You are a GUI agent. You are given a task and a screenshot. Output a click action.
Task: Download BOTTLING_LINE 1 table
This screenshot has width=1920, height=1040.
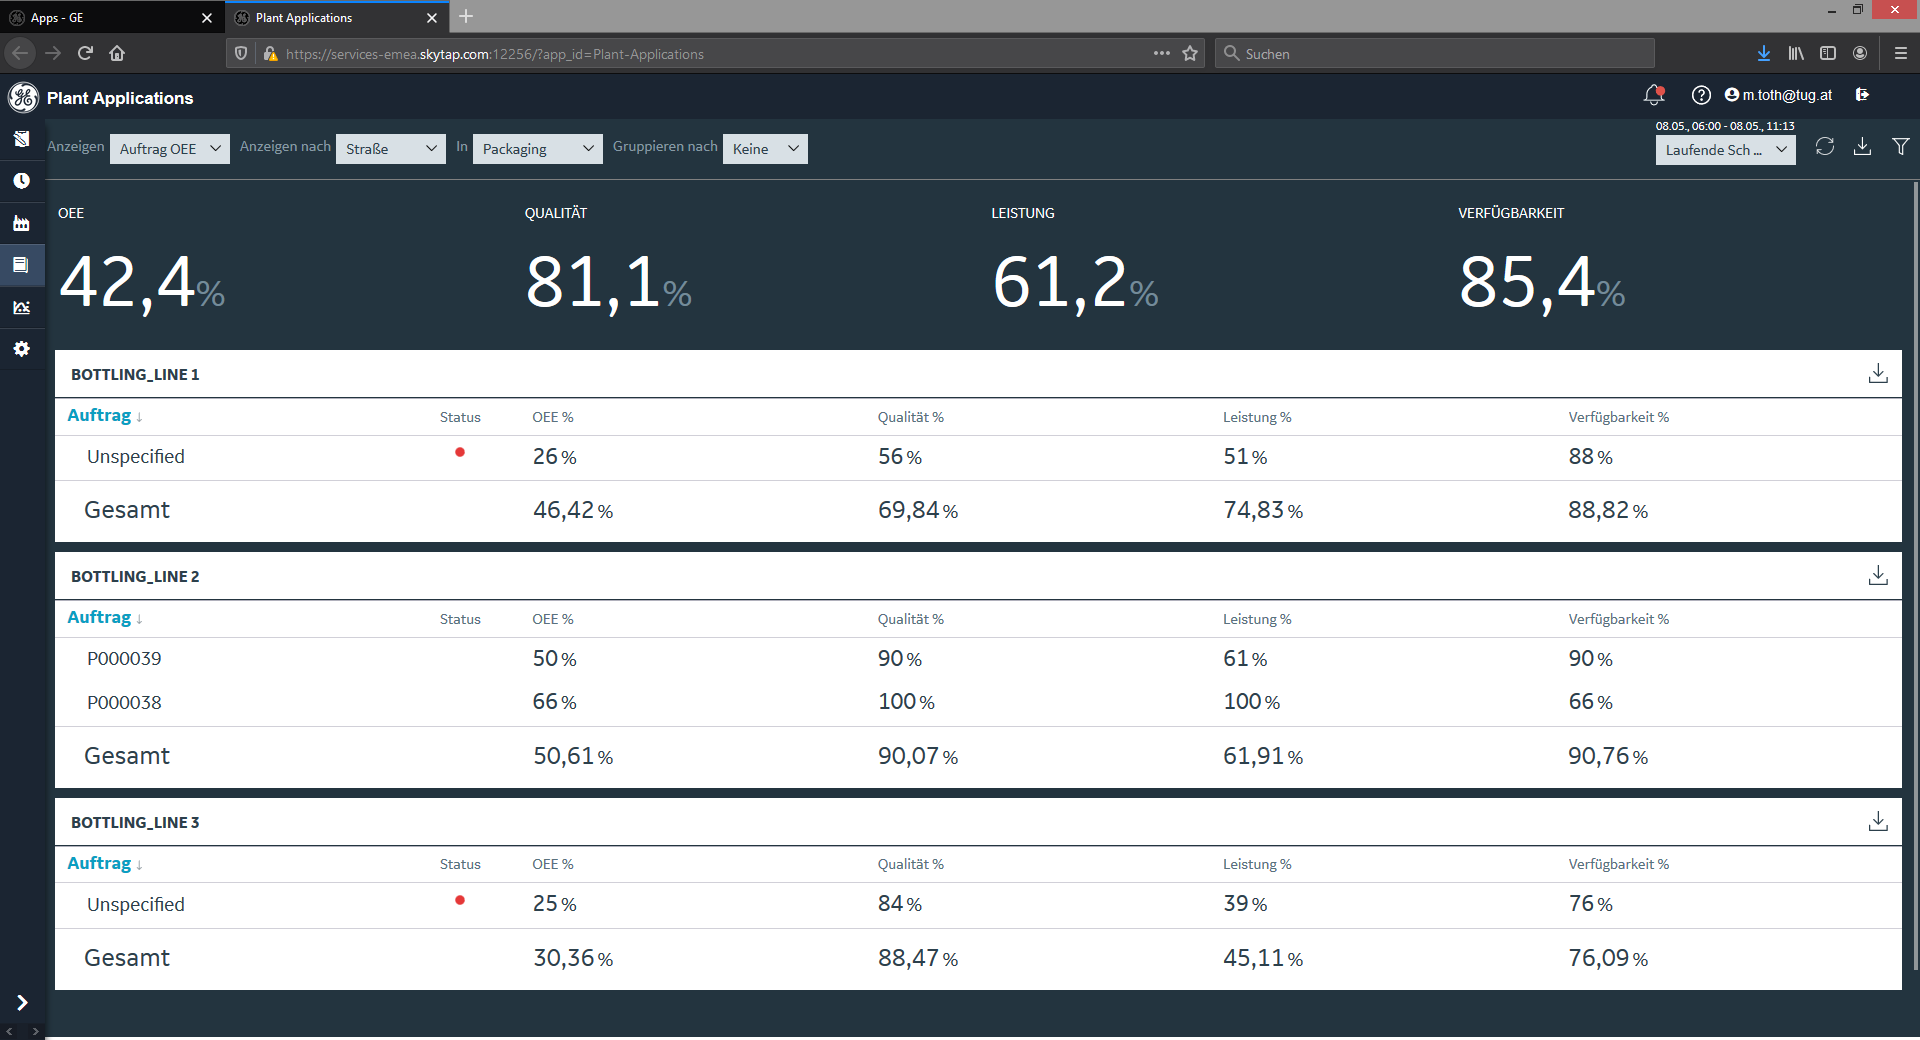tap(1878, 373)
